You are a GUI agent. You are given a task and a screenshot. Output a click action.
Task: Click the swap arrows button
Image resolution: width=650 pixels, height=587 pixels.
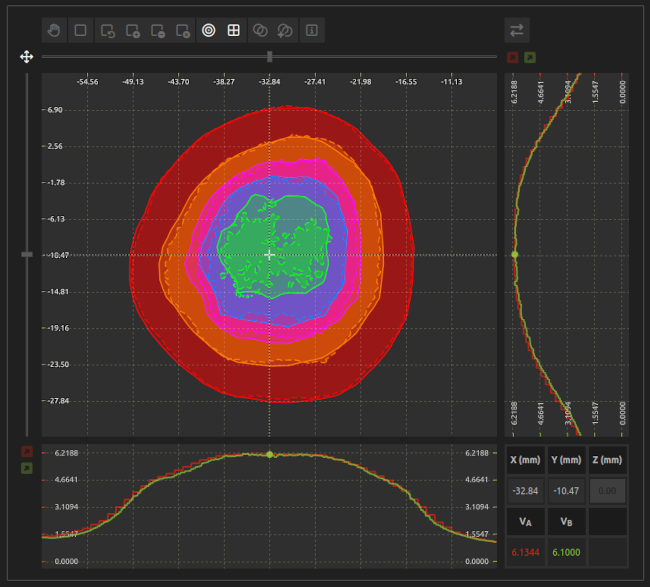pyautogui.click(x=517, y=30)
